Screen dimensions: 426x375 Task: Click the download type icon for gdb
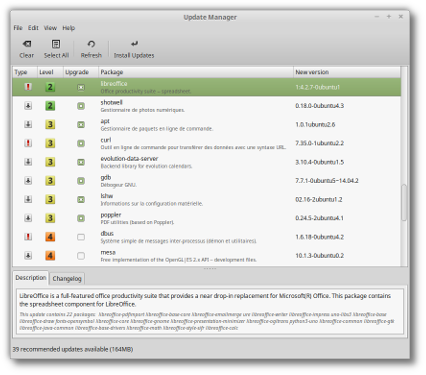click(28, 181)
